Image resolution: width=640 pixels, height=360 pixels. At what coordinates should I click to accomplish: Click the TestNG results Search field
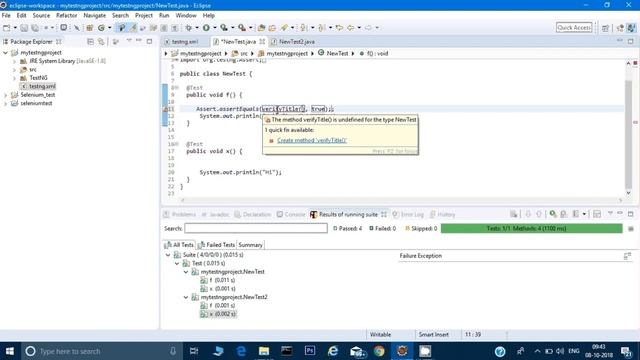(256, 229)
